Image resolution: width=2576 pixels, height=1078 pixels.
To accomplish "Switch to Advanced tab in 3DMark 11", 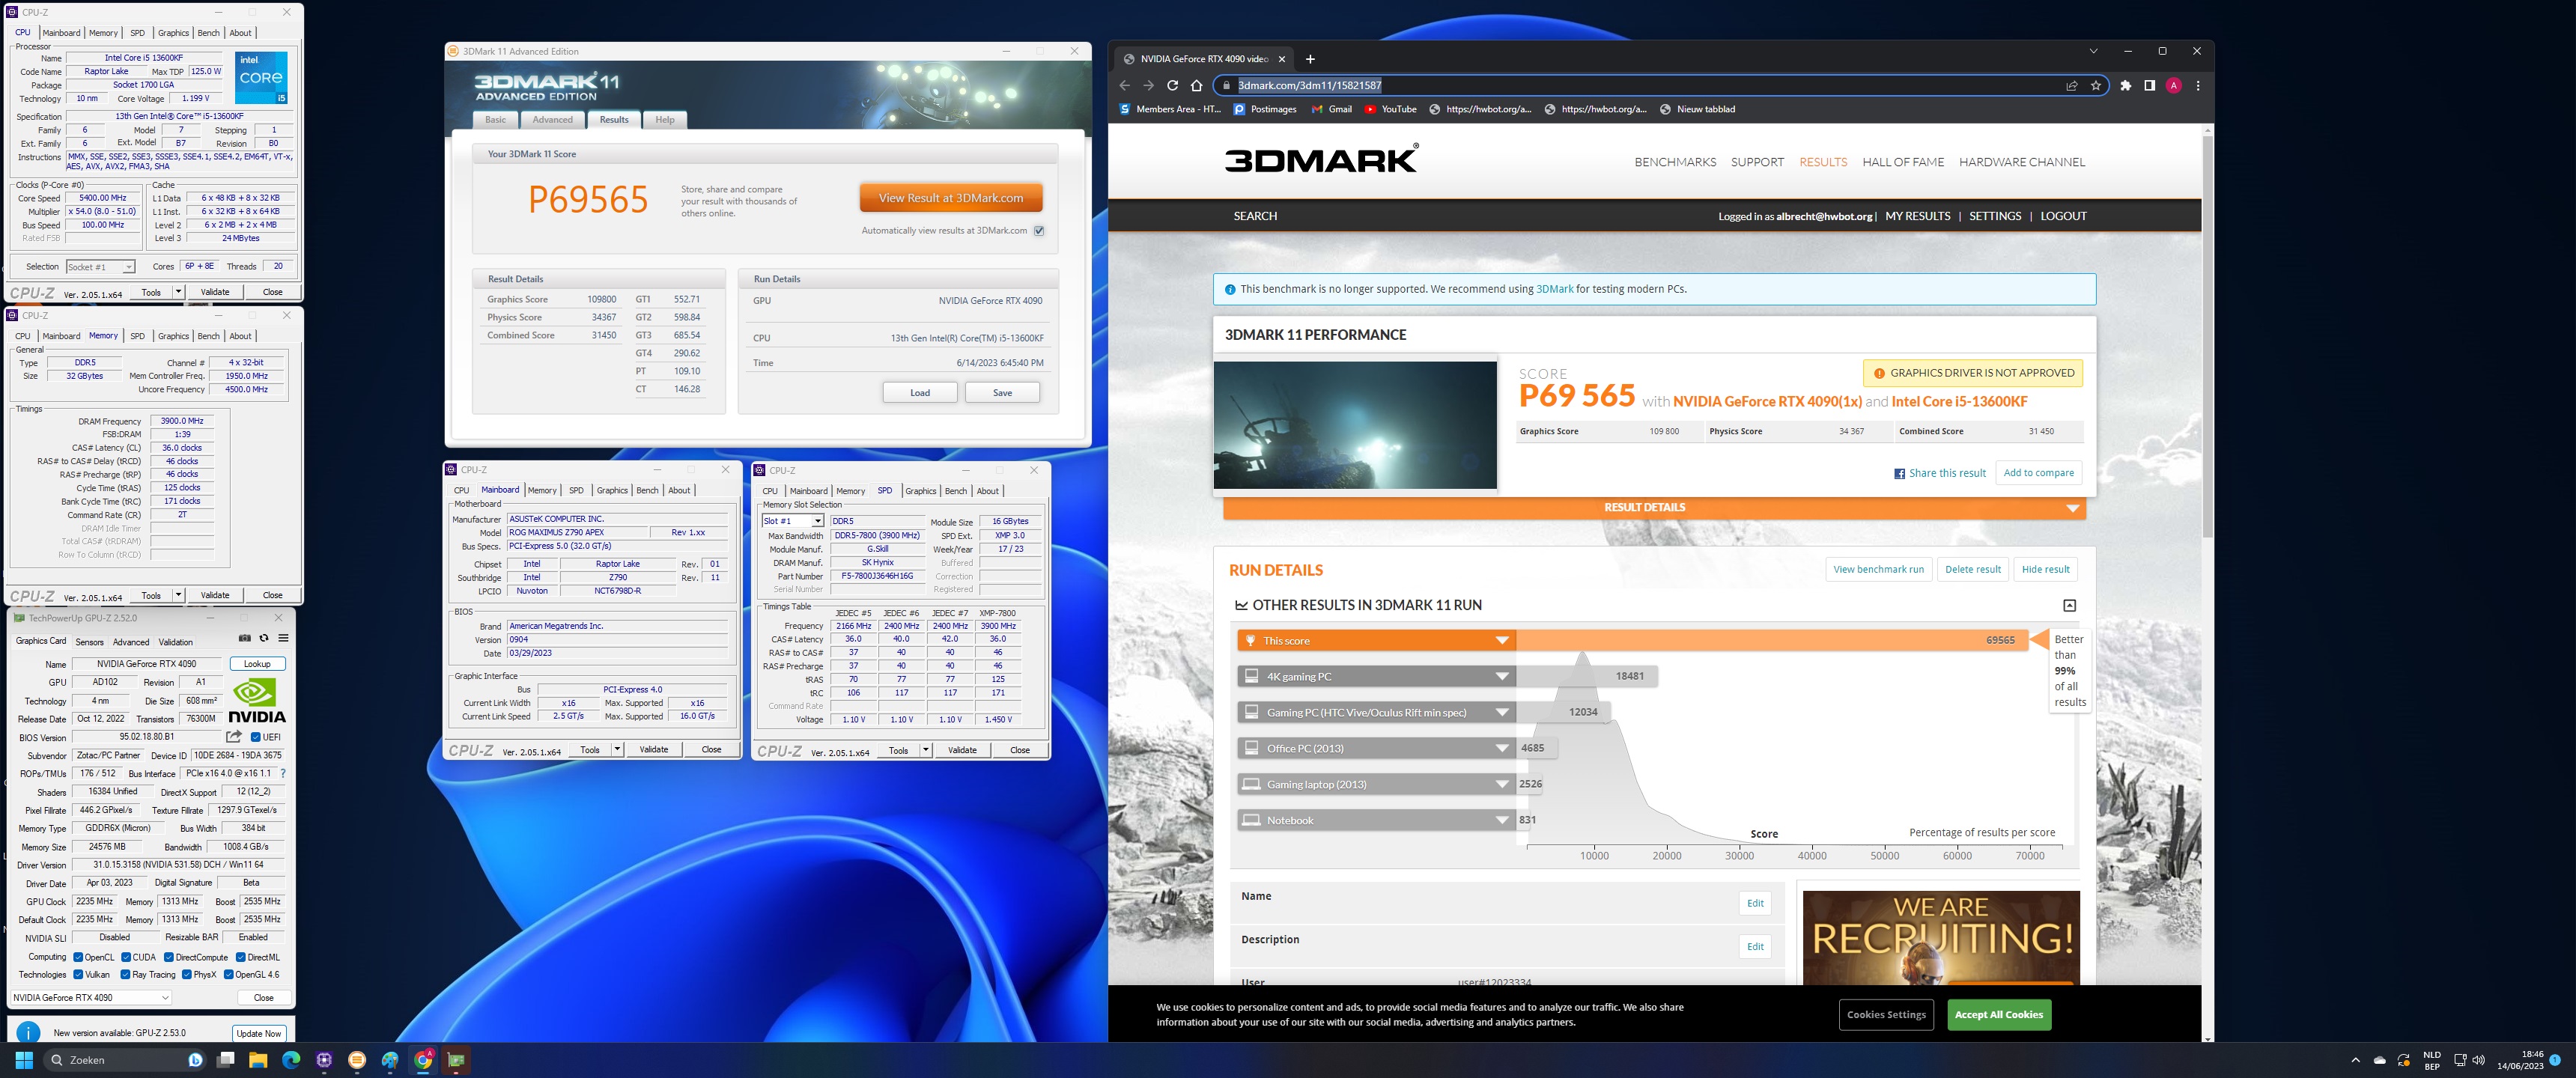I will pos(552,120).
